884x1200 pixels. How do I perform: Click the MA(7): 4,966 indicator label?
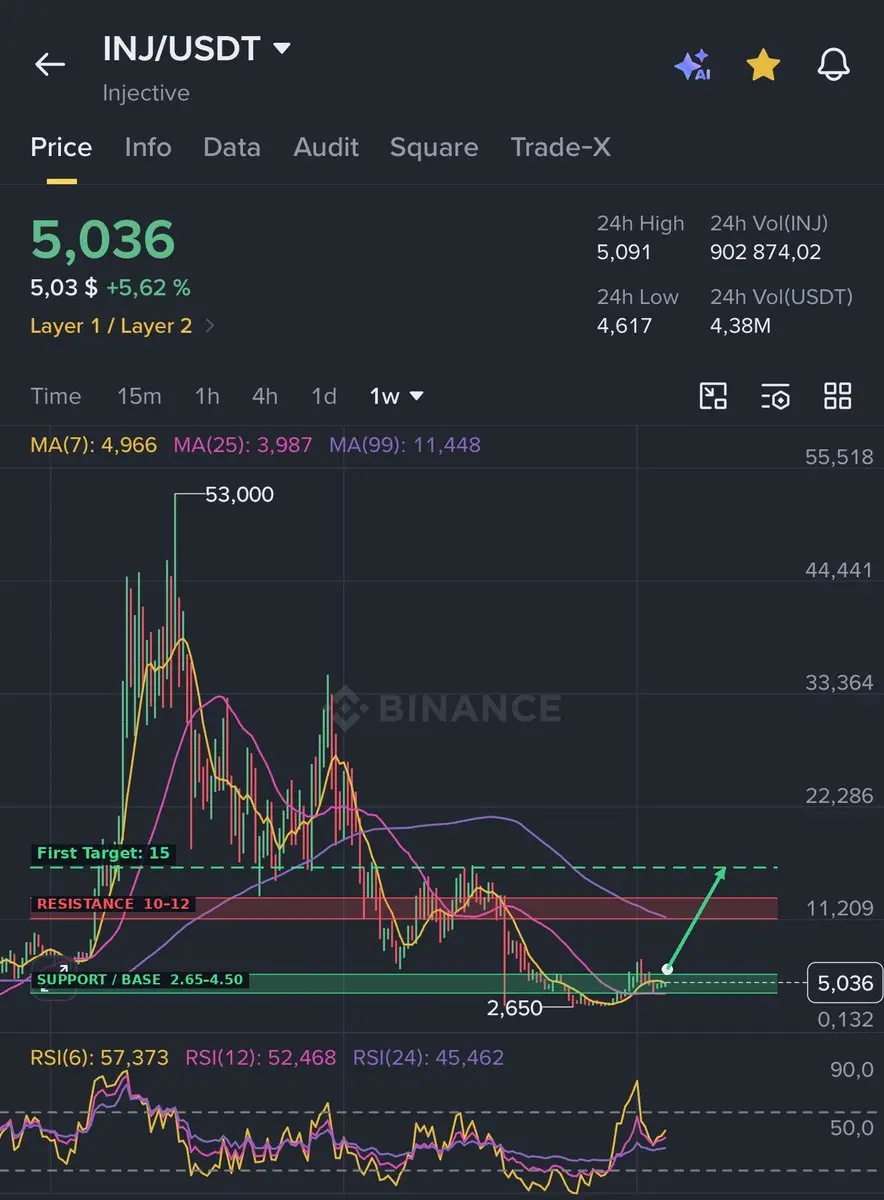(94, 445)
